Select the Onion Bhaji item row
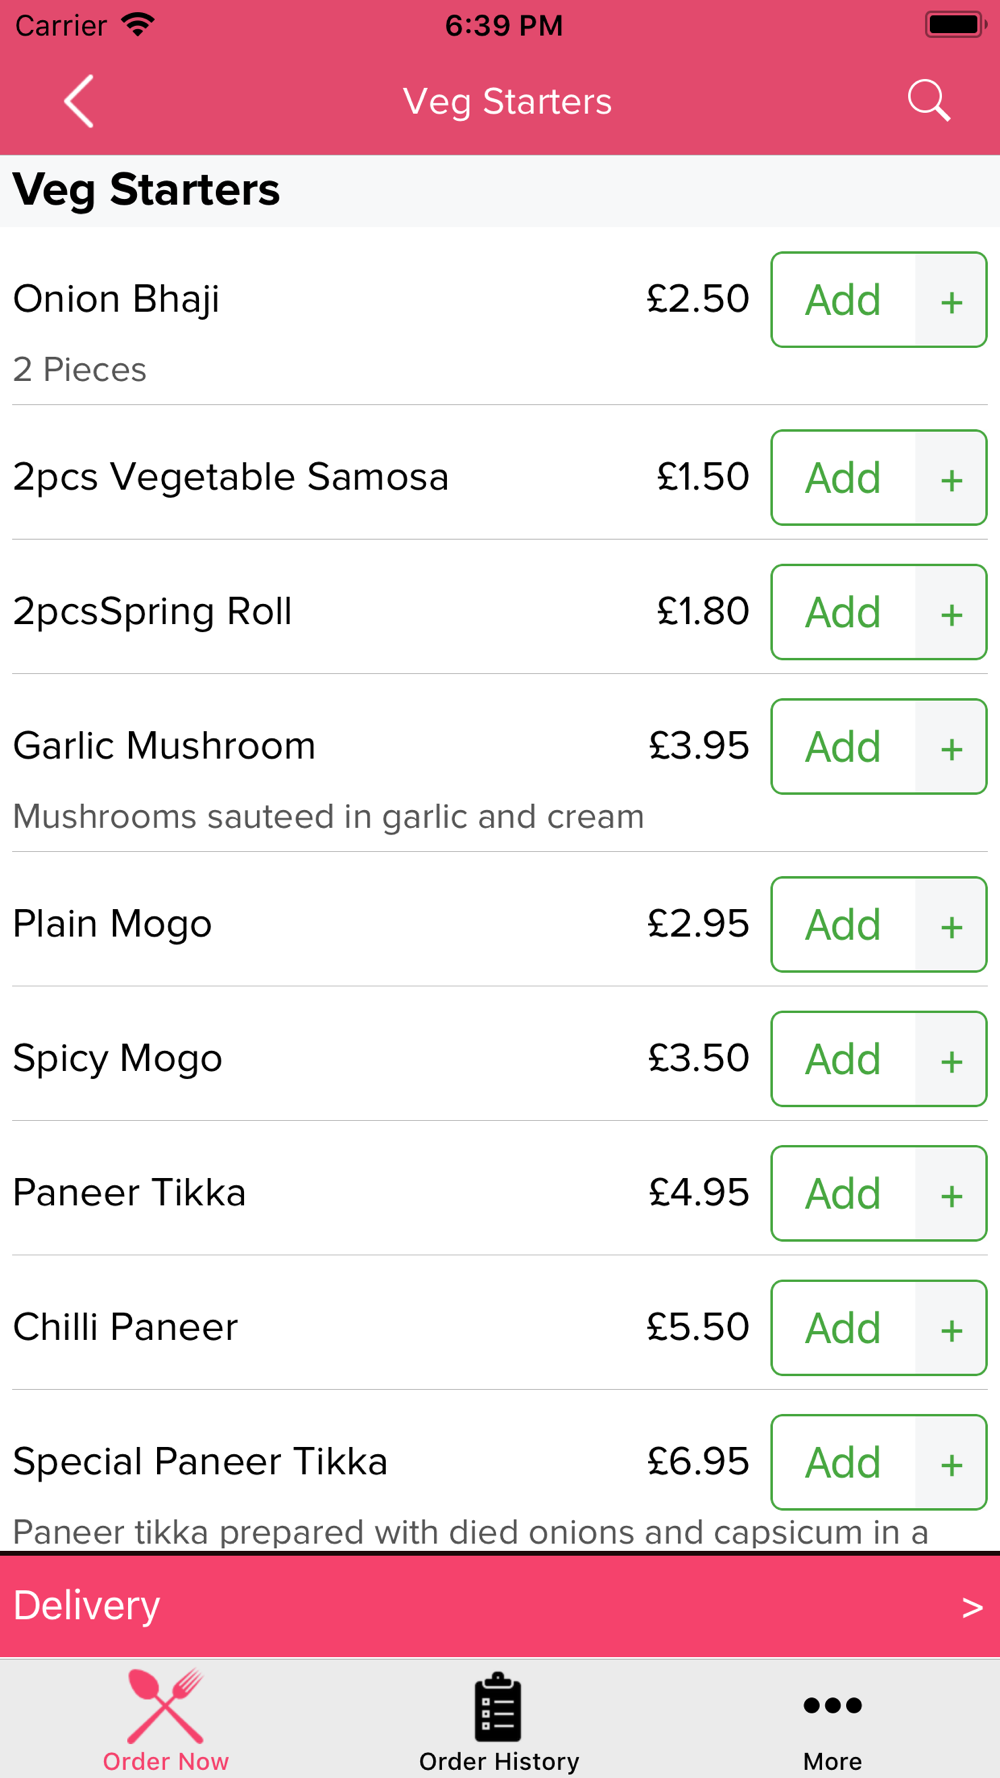 pyautogui.click(x=500, y=316)
